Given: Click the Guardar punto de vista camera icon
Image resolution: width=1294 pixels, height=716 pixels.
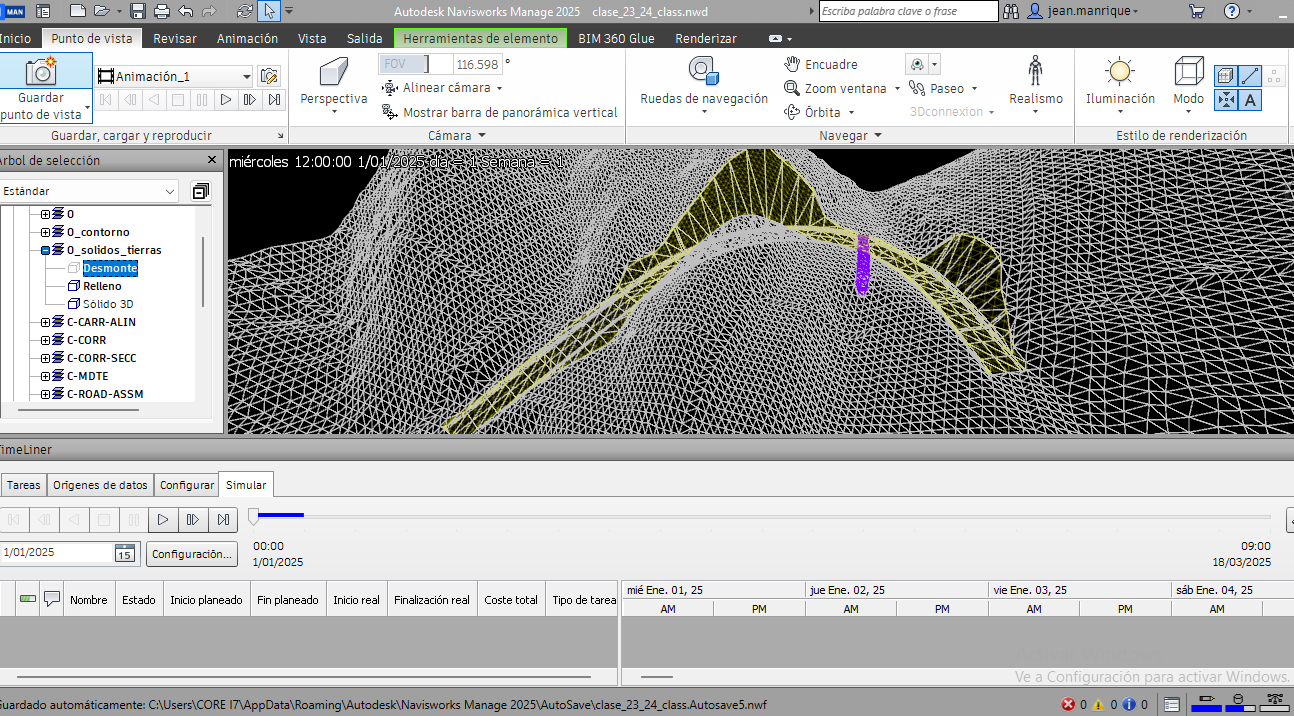Looking at the screenshot, I should coord(40,71).
